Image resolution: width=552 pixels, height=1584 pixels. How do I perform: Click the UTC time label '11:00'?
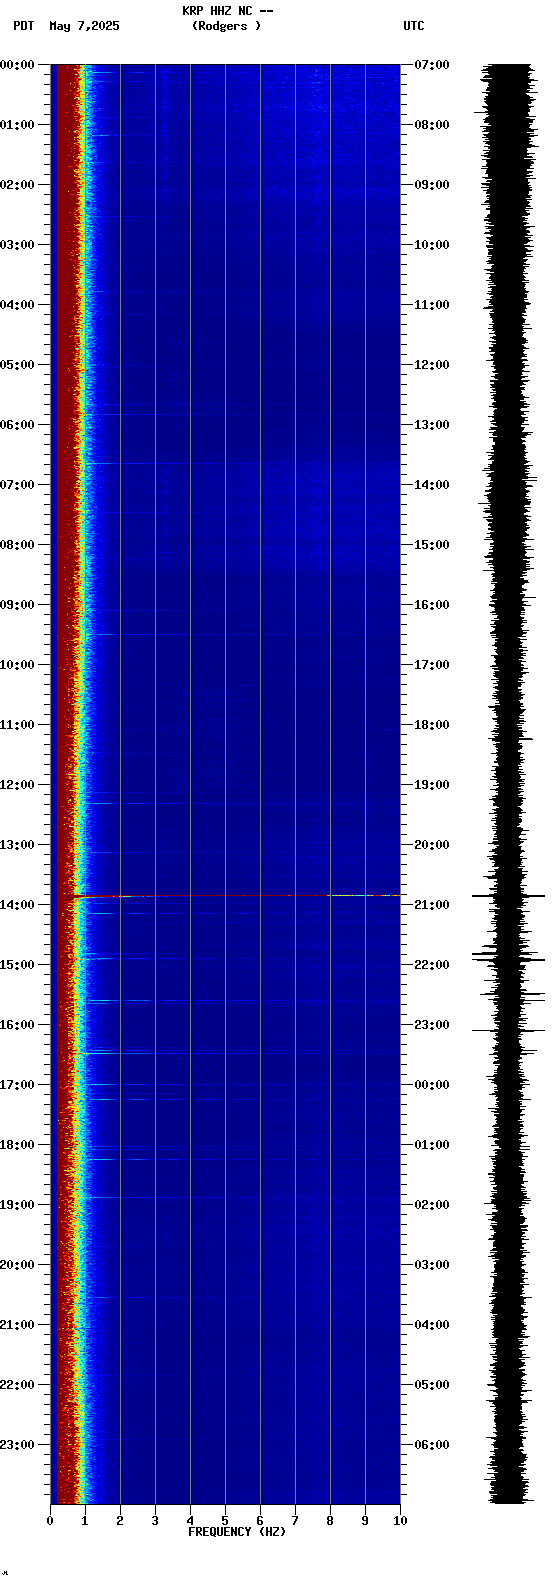pos(432,305)
